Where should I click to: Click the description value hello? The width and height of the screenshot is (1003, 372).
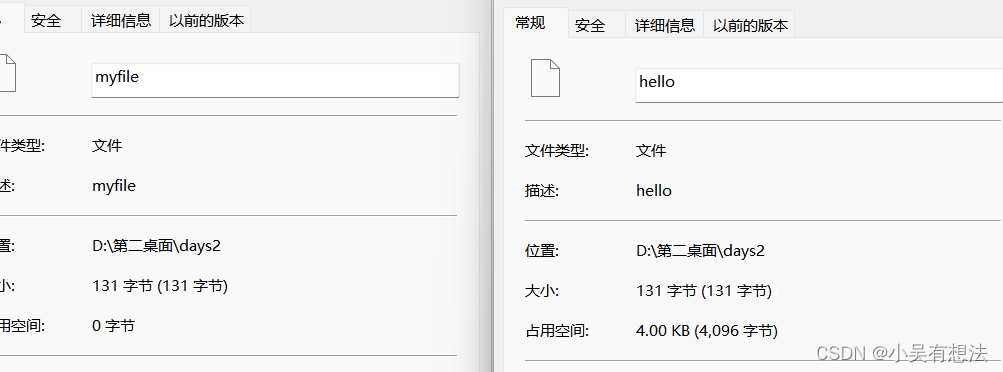654,190
